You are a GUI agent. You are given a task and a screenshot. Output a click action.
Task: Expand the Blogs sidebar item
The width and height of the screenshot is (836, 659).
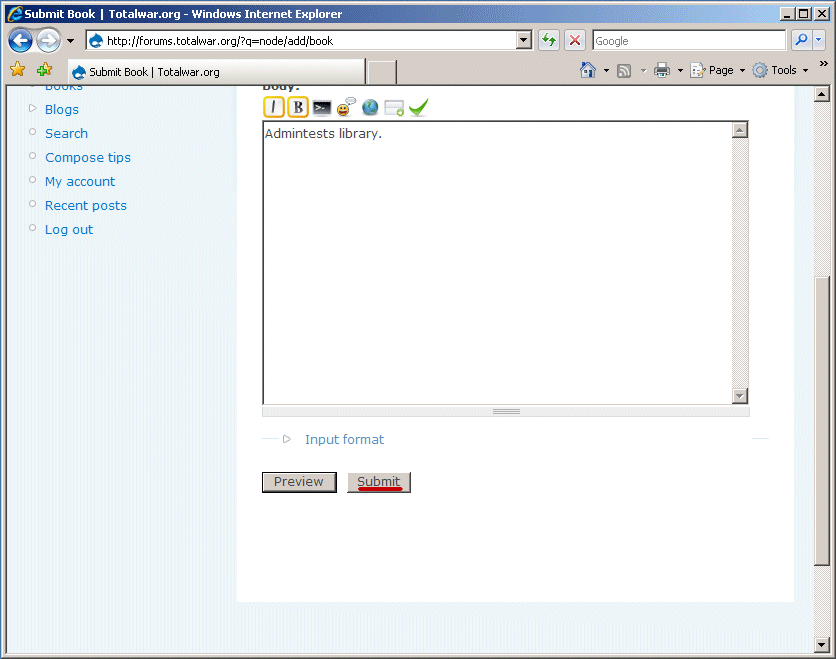pyautogui.click(x=33, y=108)
